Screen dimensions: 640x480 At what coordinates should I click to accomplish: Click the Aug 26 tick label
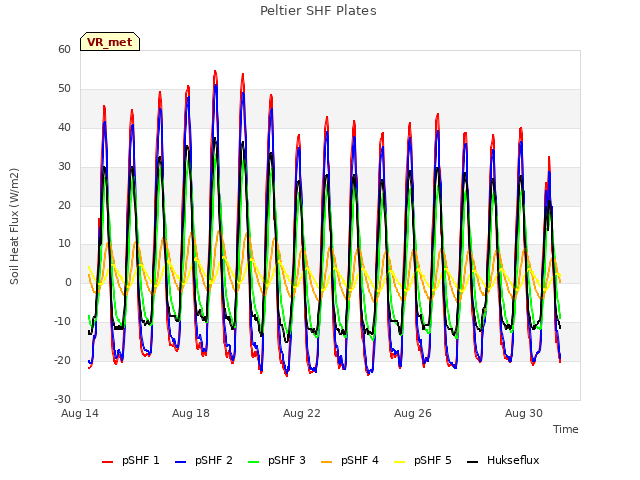coord(413,413)
